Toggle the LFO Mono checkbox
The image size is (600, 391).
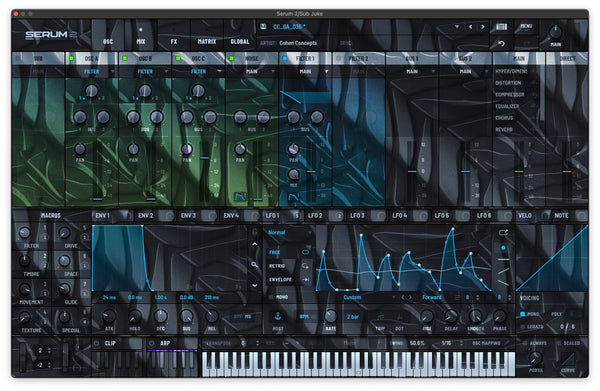271,297
